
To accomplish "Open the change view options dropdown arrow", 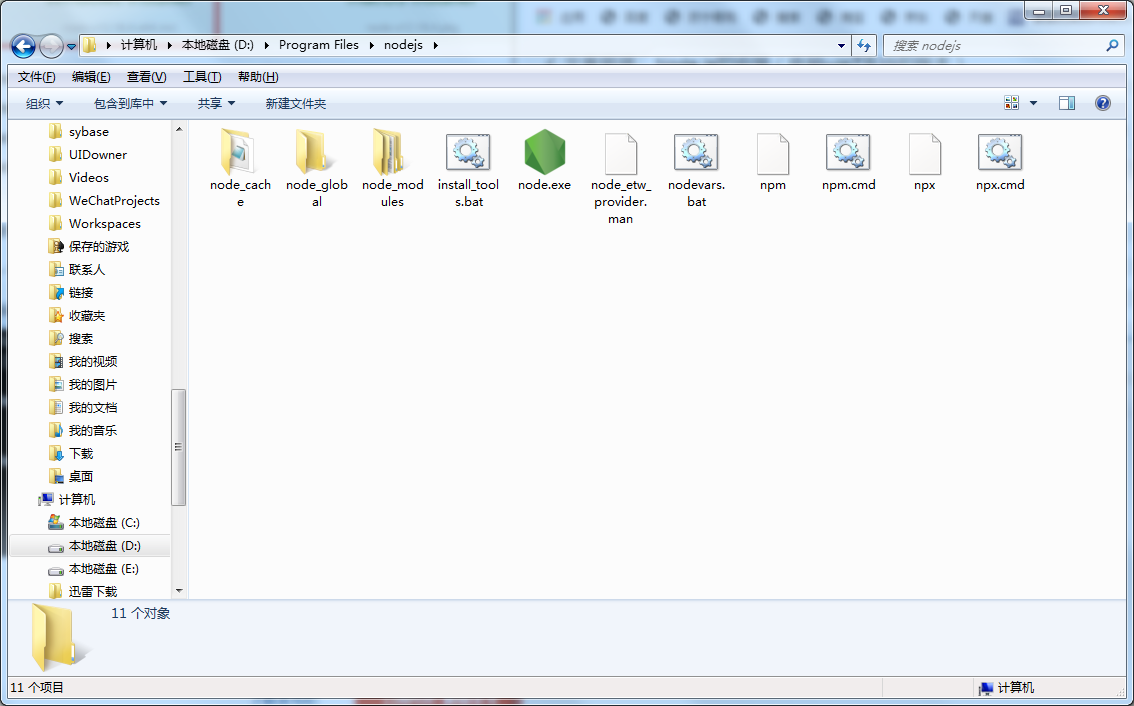I will point(1033,103).
